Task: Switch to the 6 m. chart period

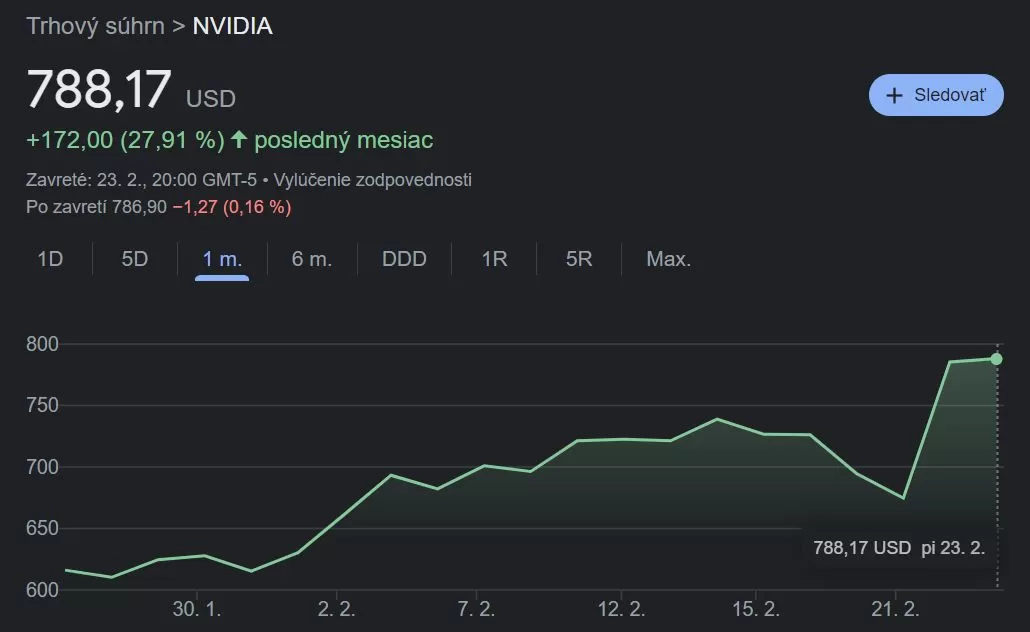Action: 314,258
